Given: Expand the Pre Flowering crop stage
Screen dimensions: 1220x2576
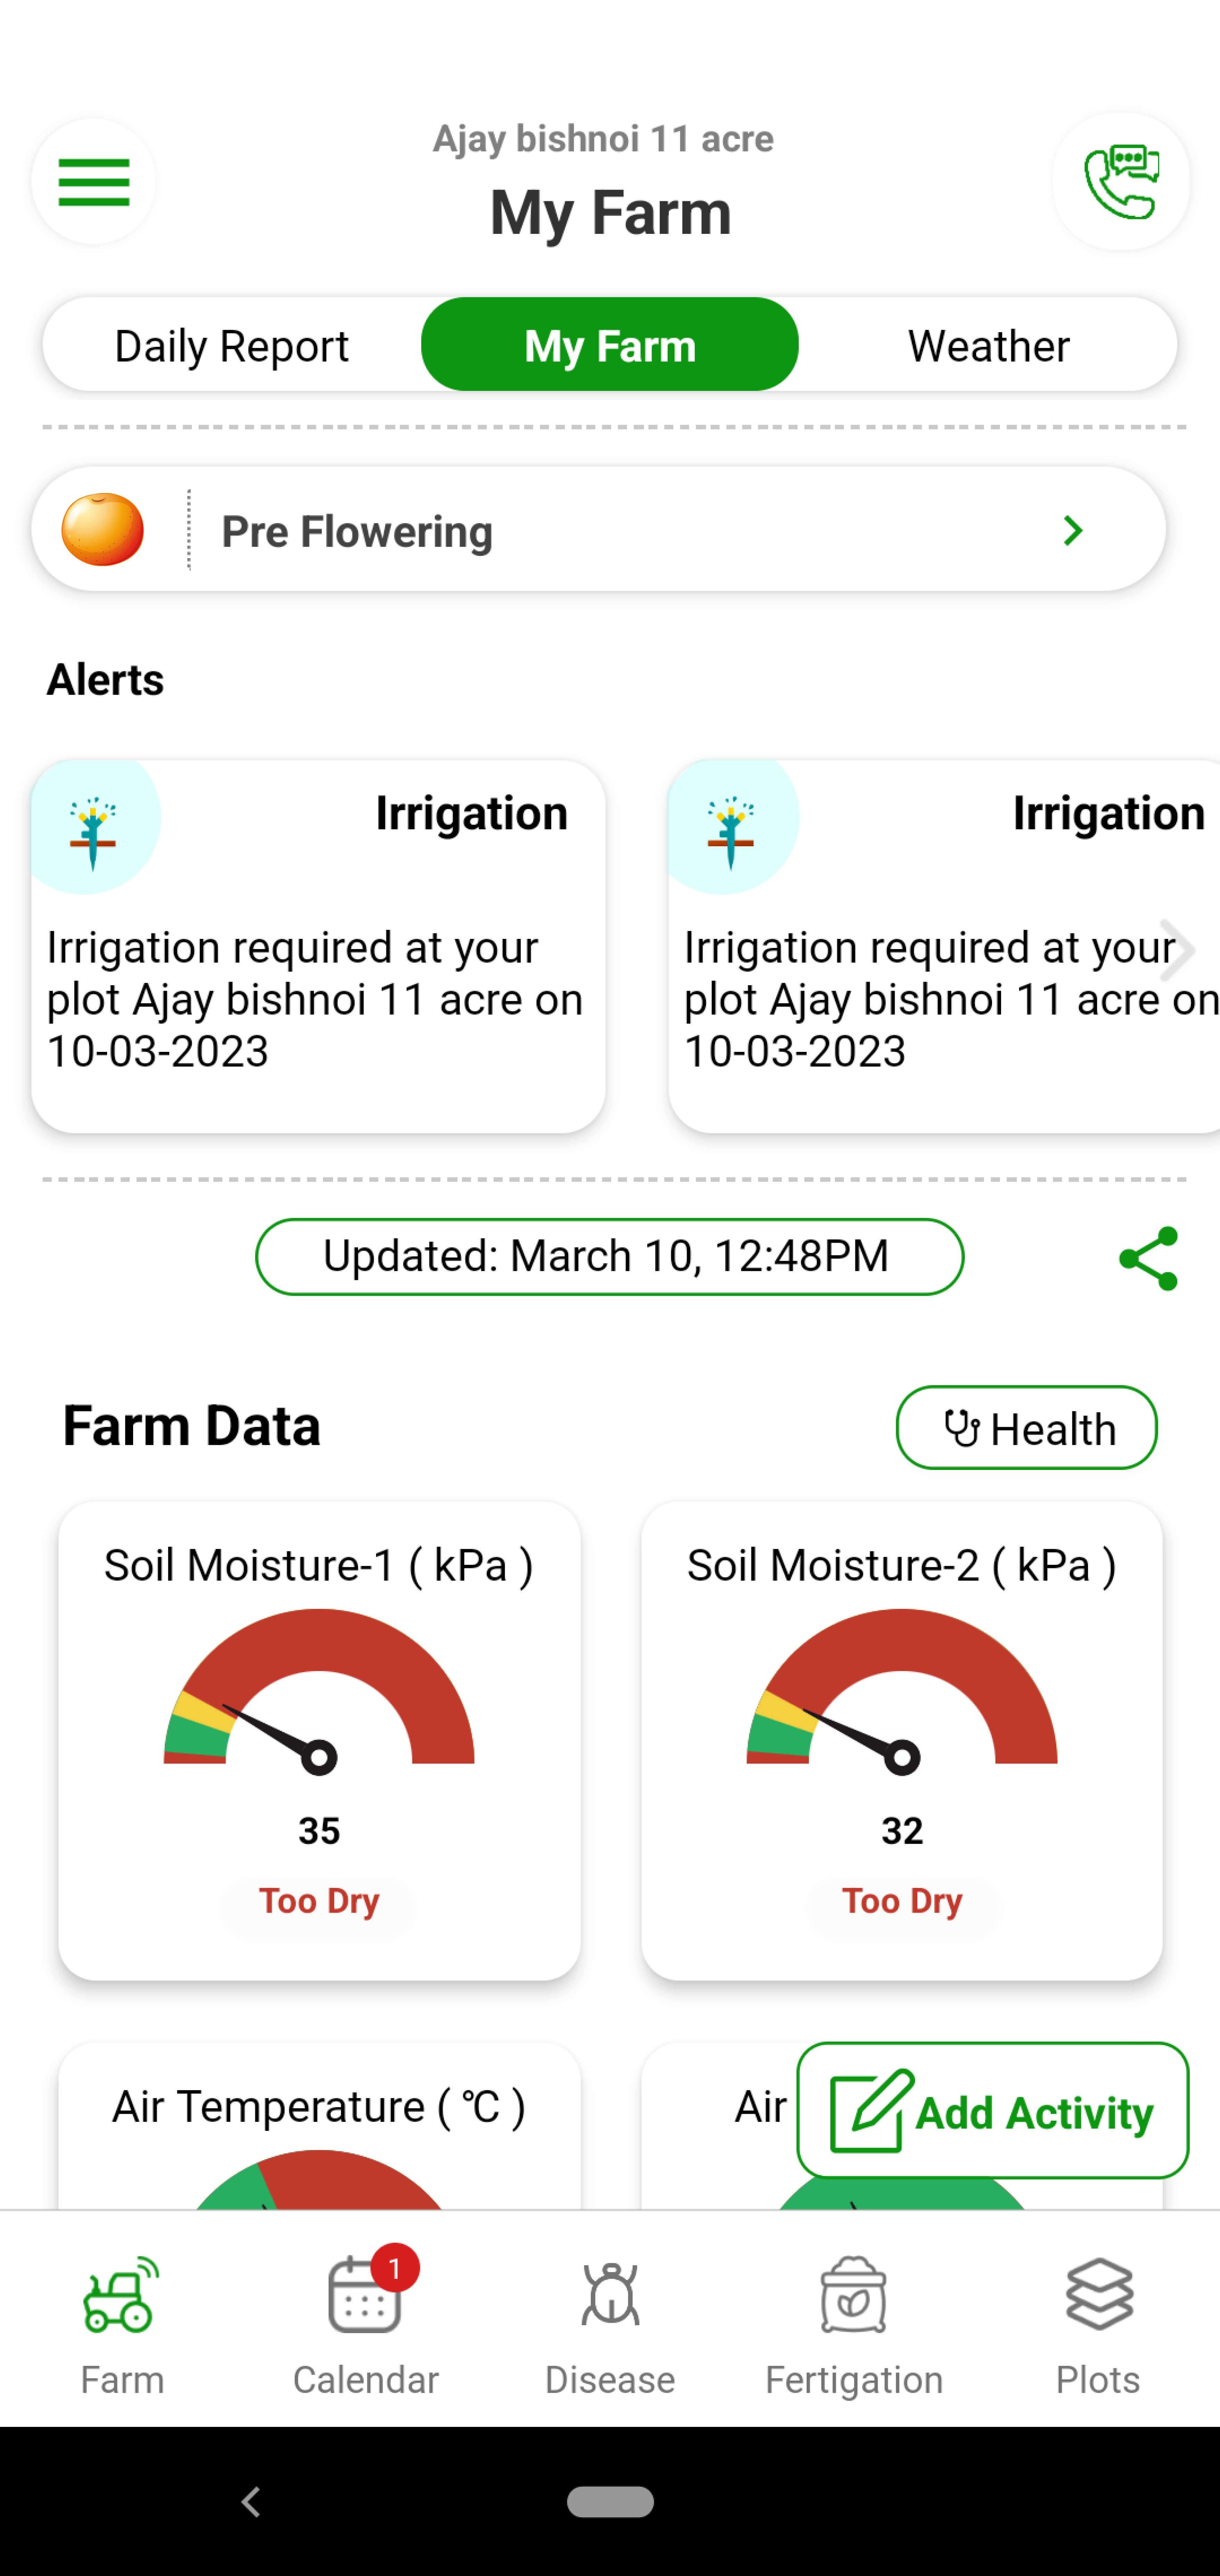Looking at the screenshot, I should click(1071, 529).
